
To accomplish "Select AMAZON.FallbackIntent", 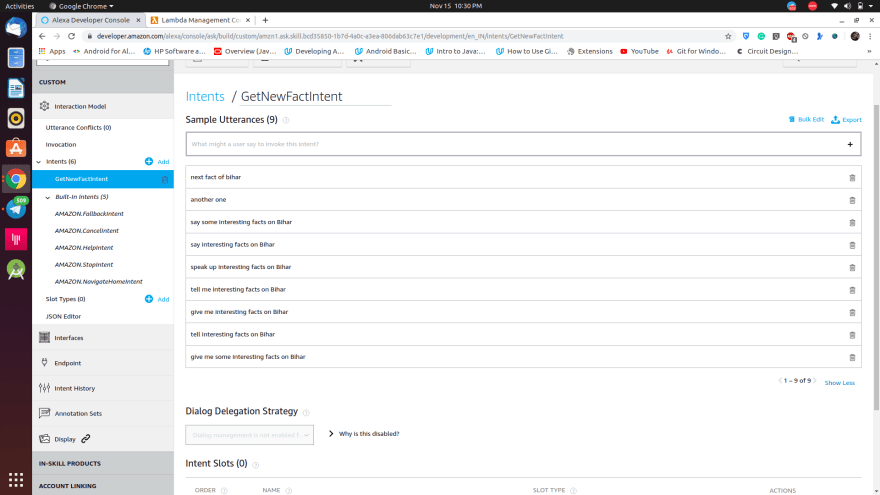I will (x=89, y=214).
